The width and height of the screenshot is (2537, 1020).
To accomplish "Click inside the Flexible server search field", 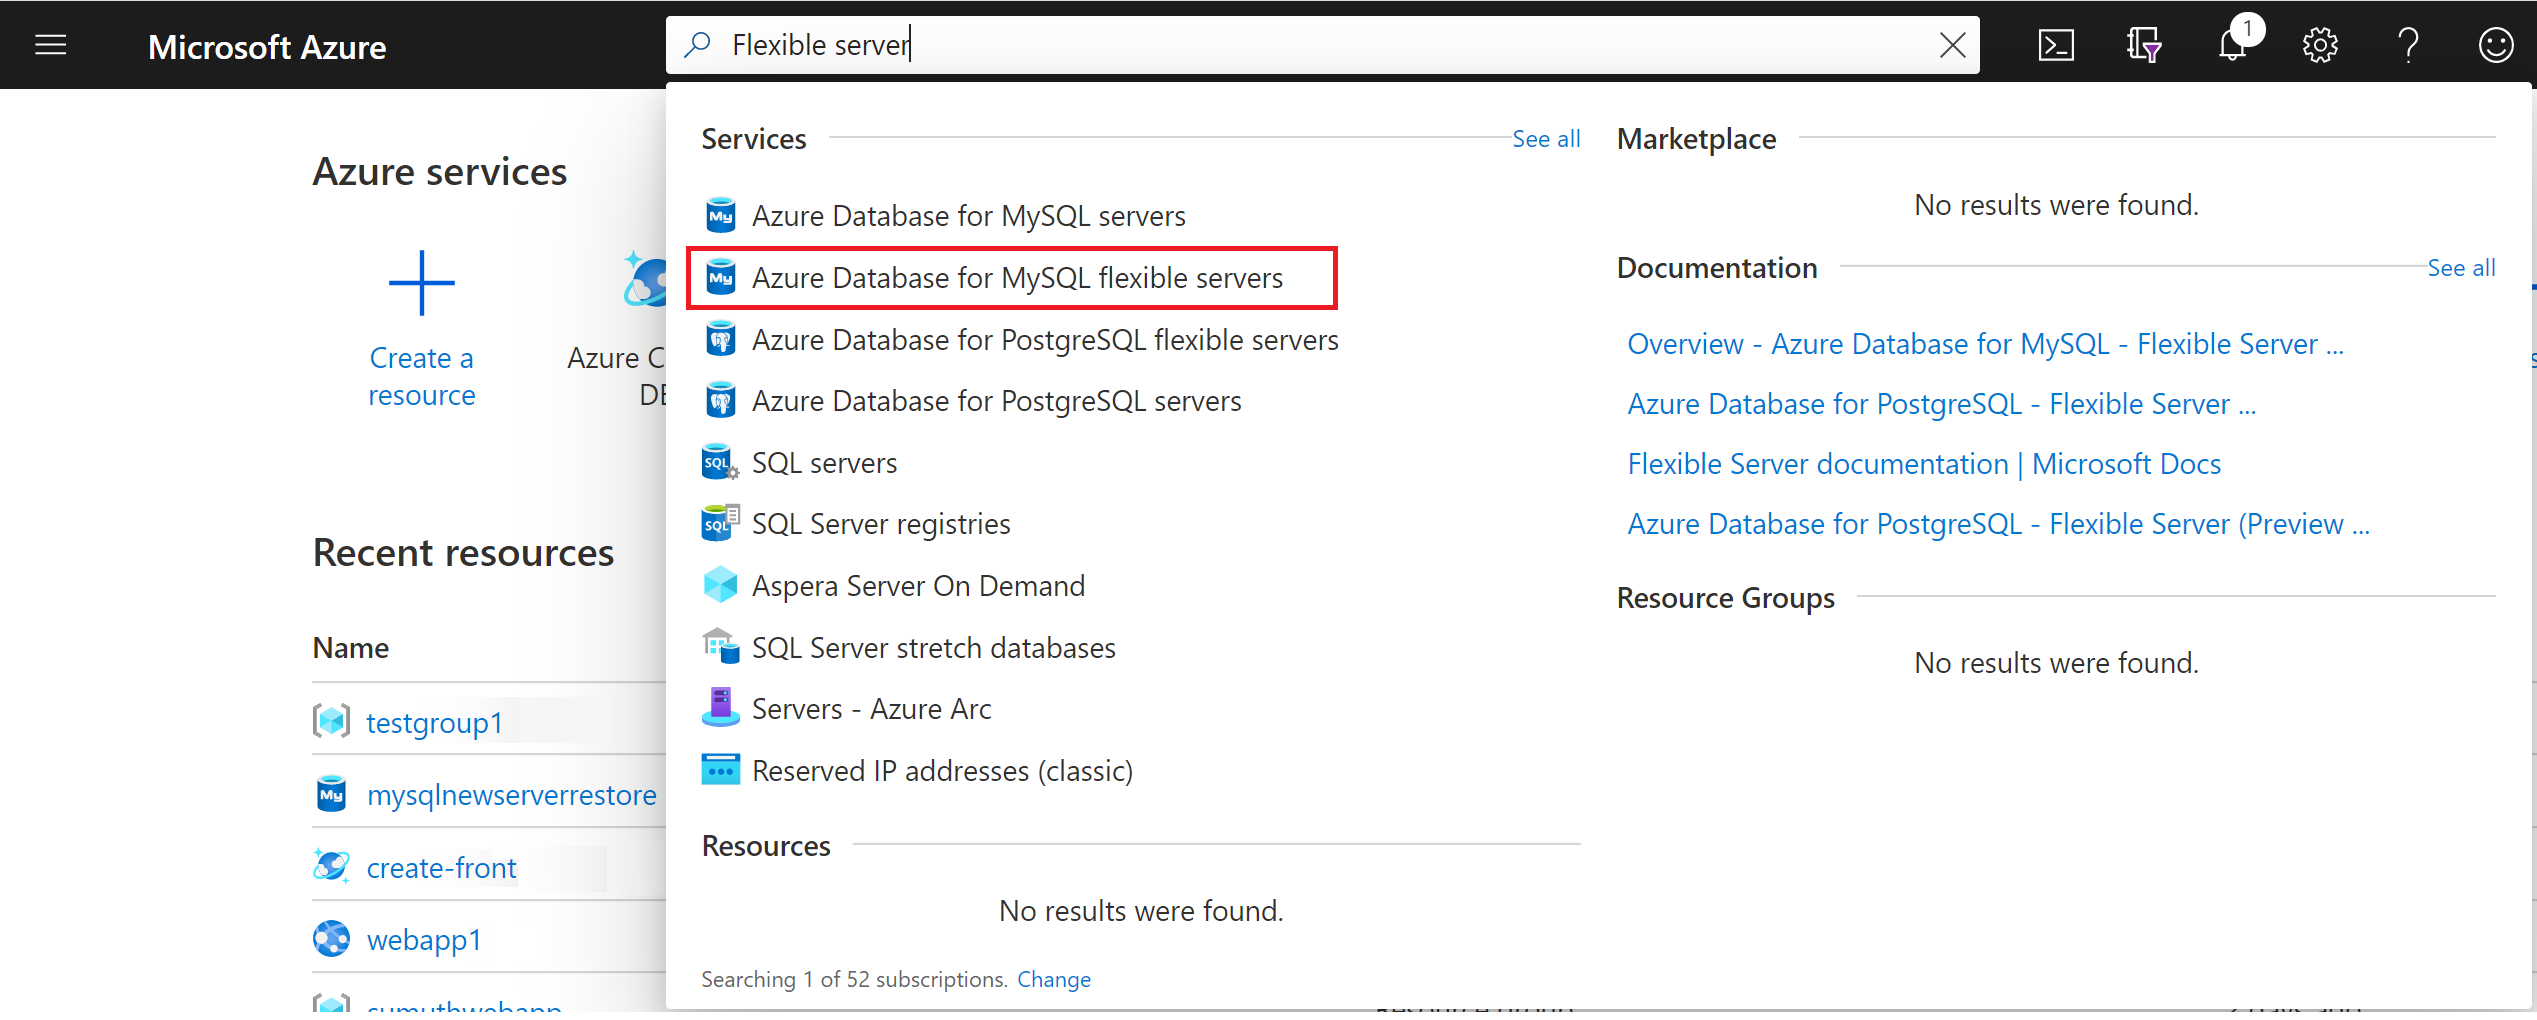I will point(1300,45).
